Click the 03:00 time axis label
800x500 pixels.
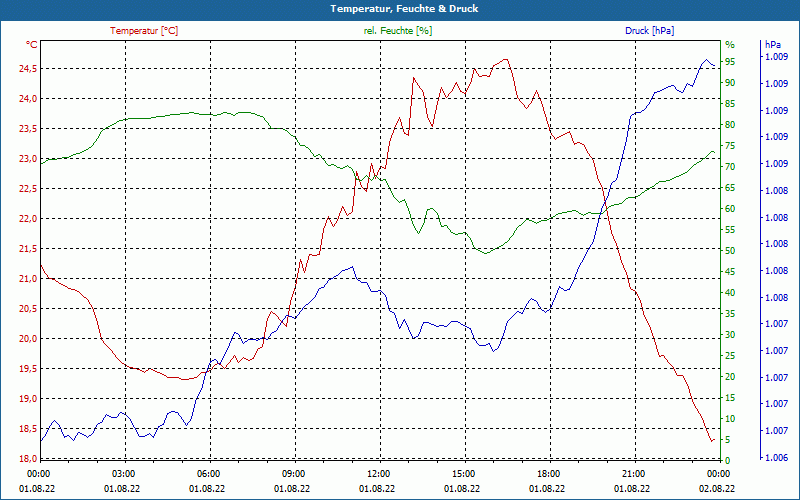click(x=122, y=473)
